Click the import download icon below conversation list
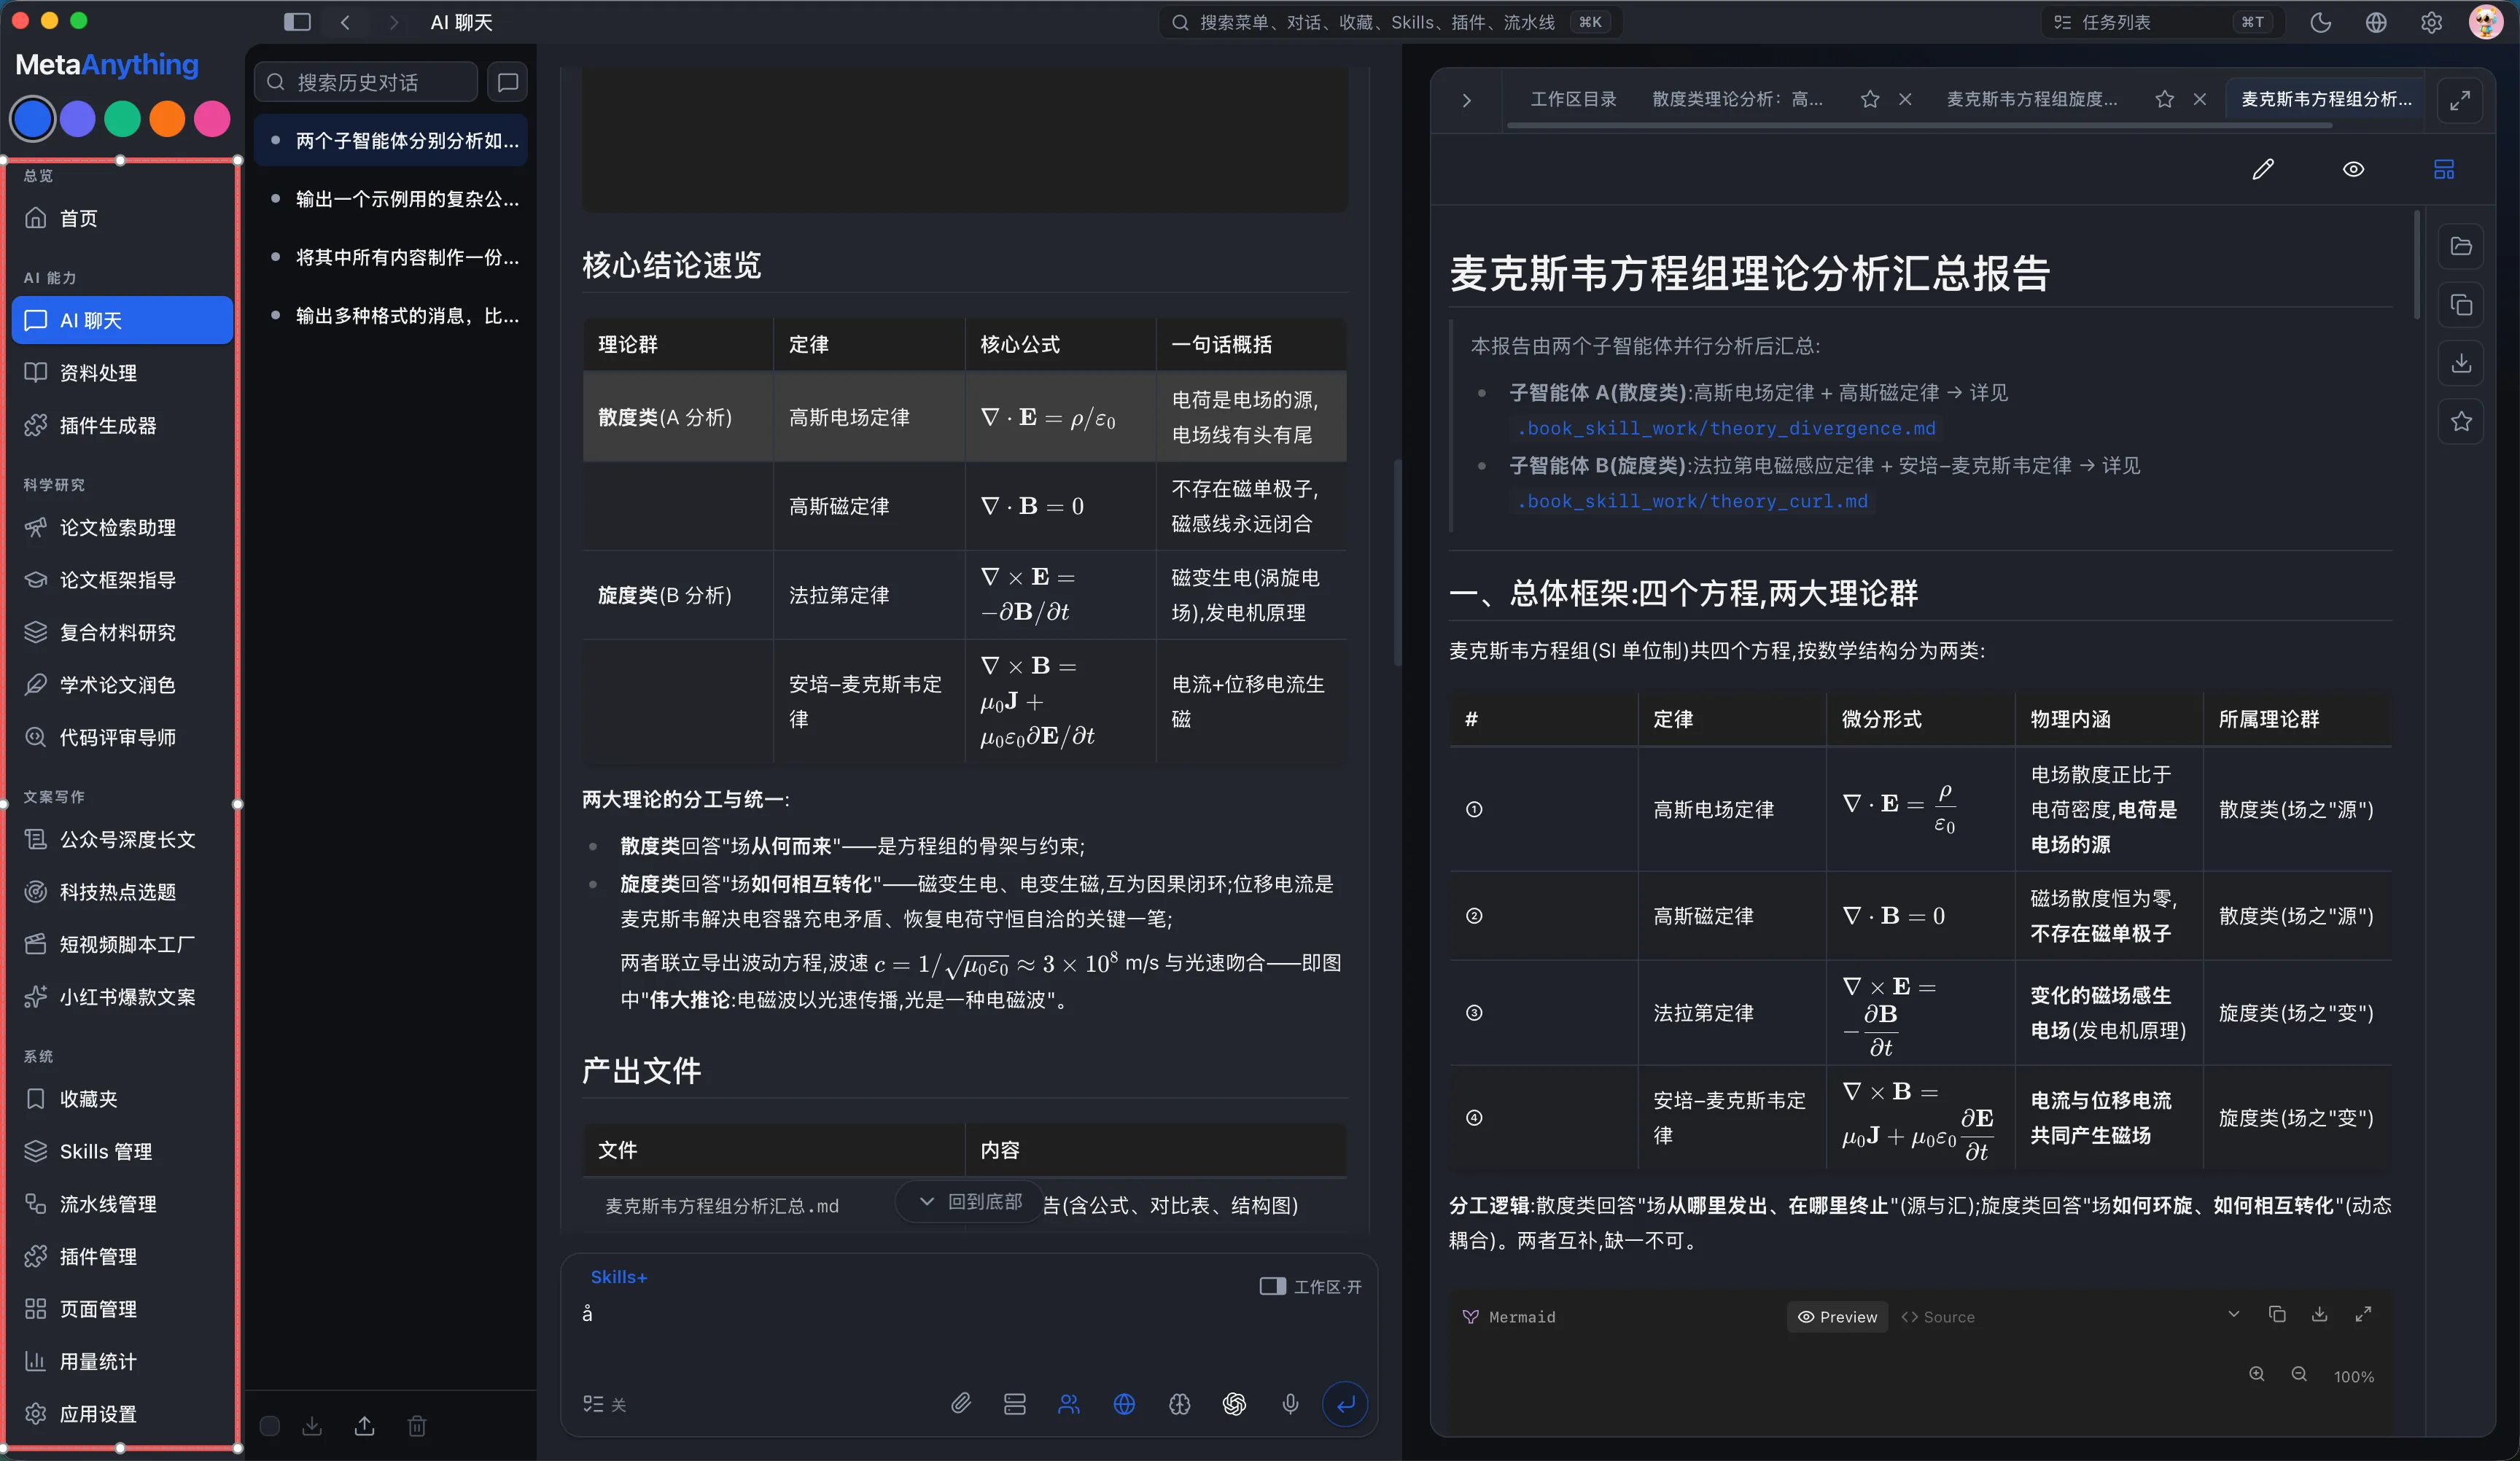 tap(312, 1426)
